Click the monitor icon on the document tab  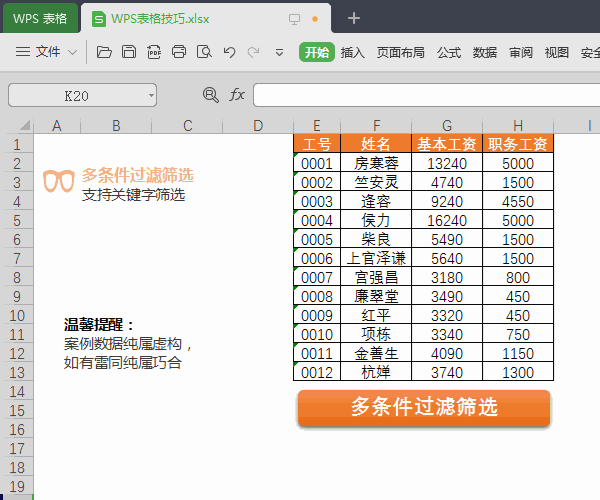[294, 19]
